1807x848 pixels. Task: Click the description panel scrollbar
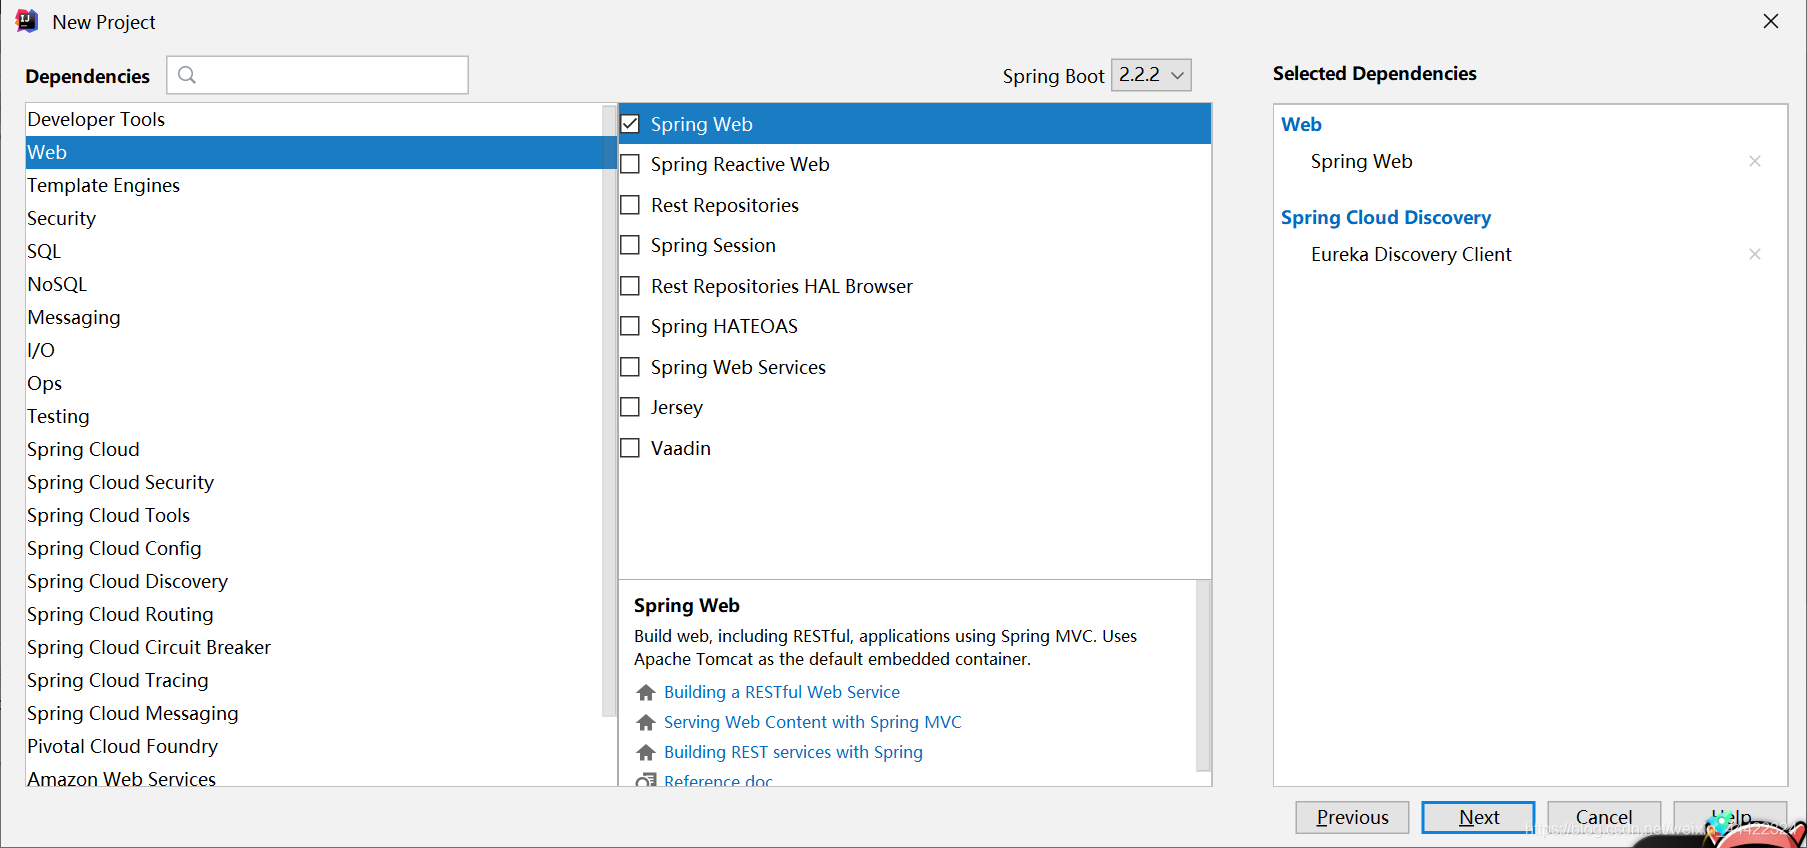(1203, 675)
